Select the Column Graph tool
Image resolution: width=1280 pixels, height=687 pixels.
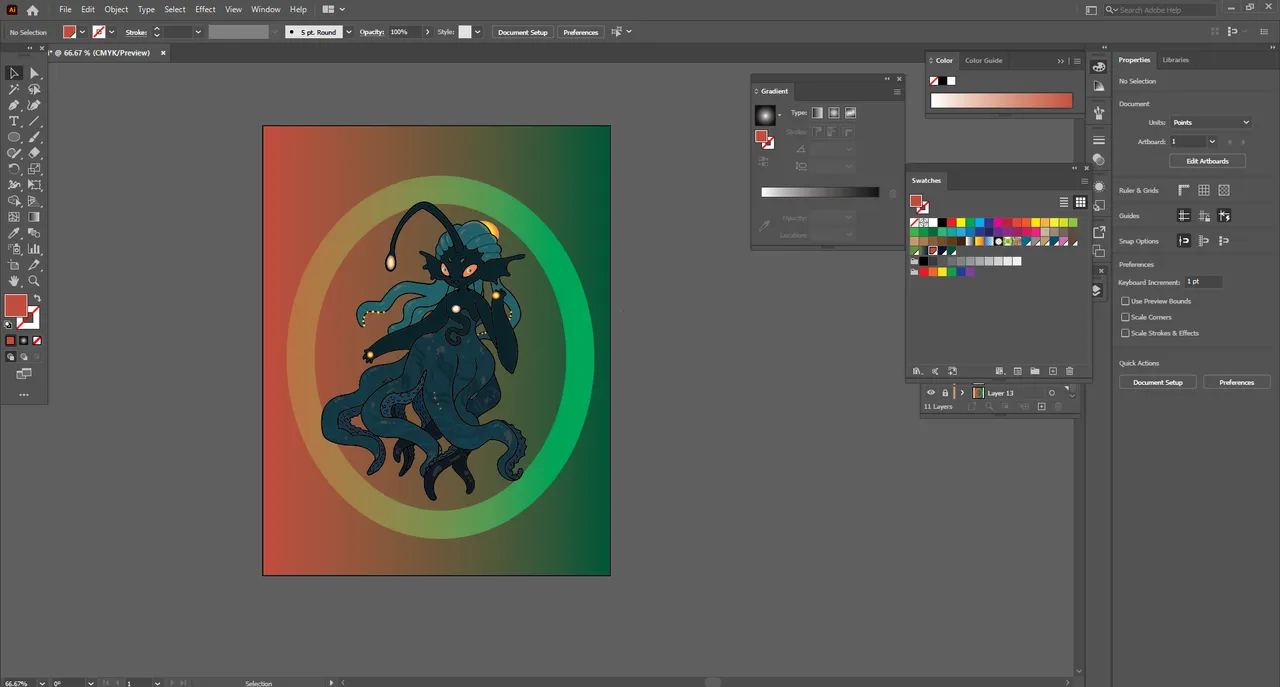(x=34, y=249)
